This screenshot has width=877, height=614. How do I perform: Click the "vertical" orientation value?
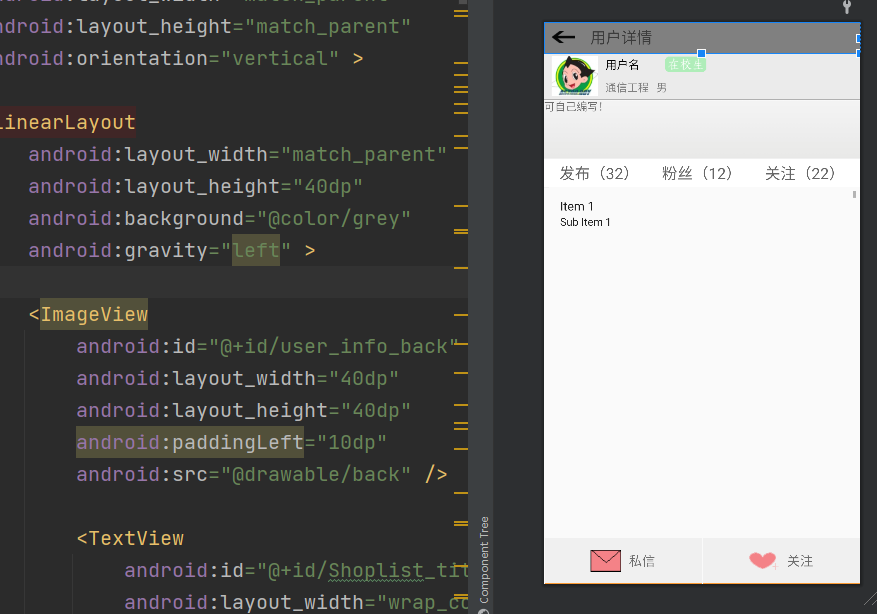tap(280, 59)
